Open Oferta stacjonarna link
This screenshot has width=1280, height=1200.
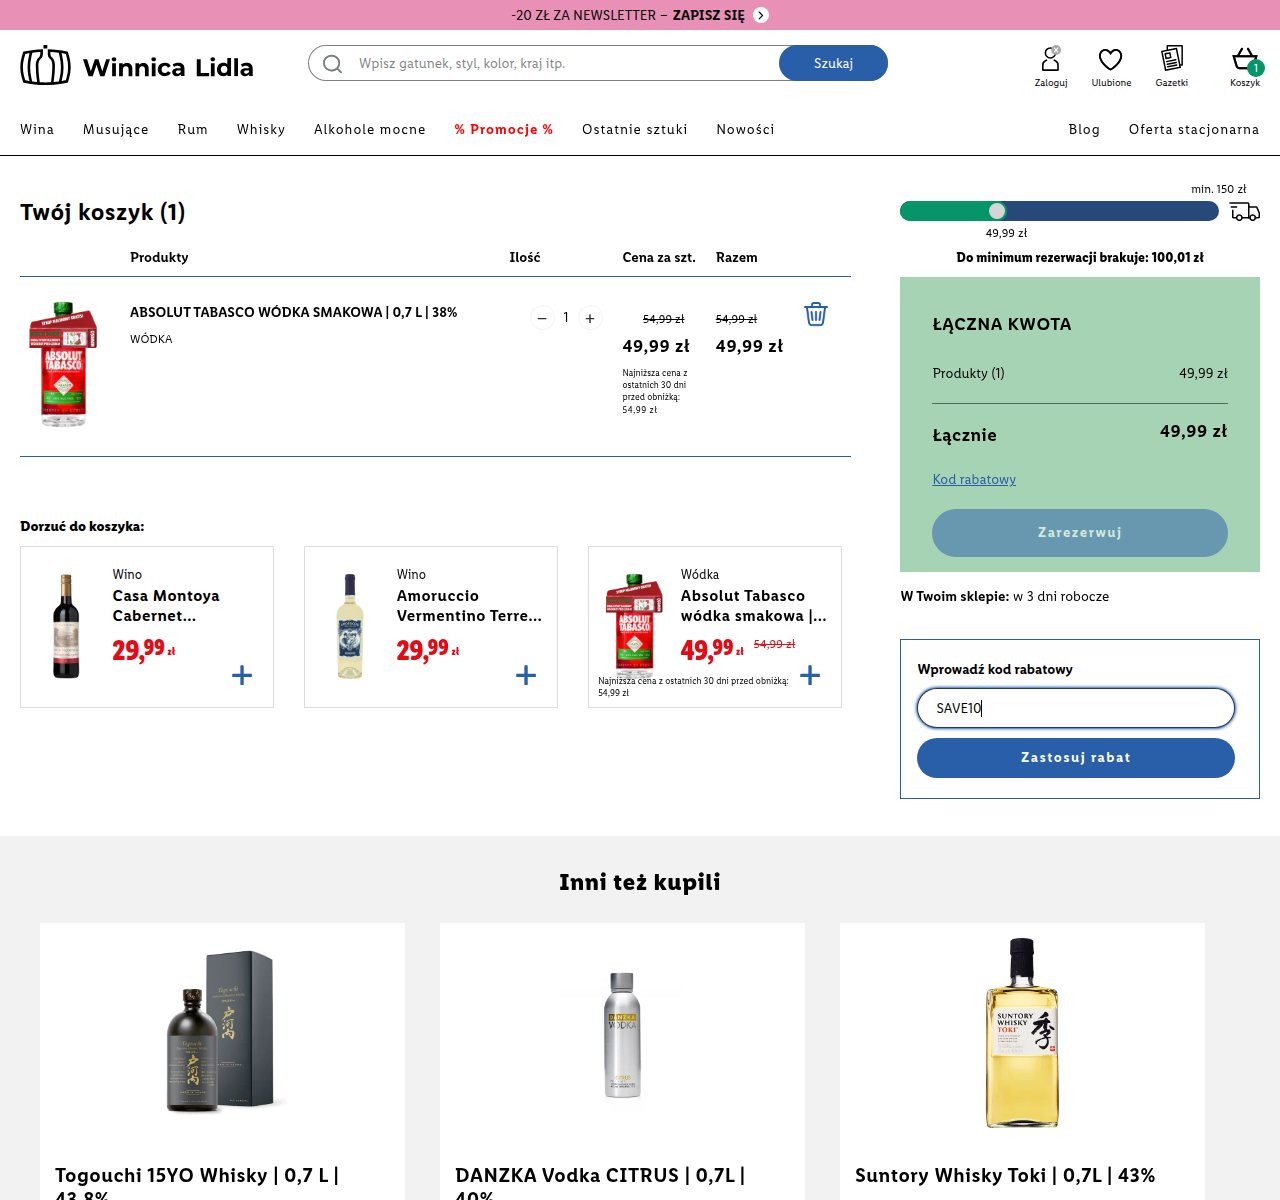tap(1194, 129)
